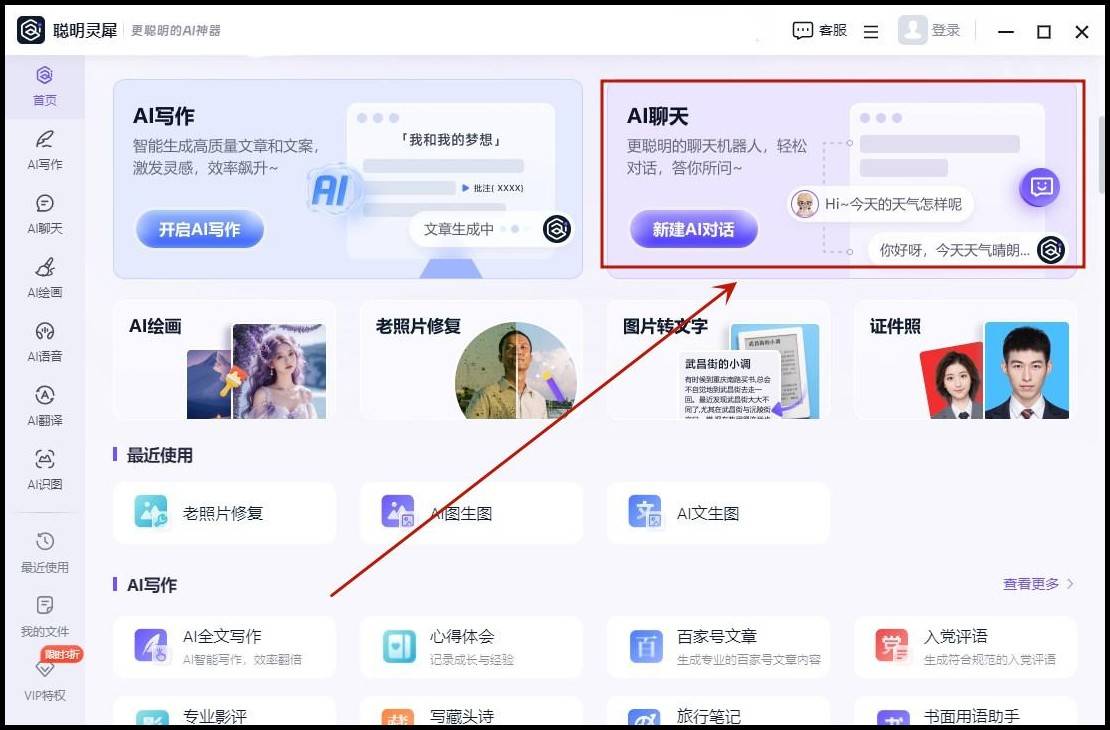Expand 查看更多 in the AI写作 section
Viewport: 1110px width, 730px height.
(1038, 584)
